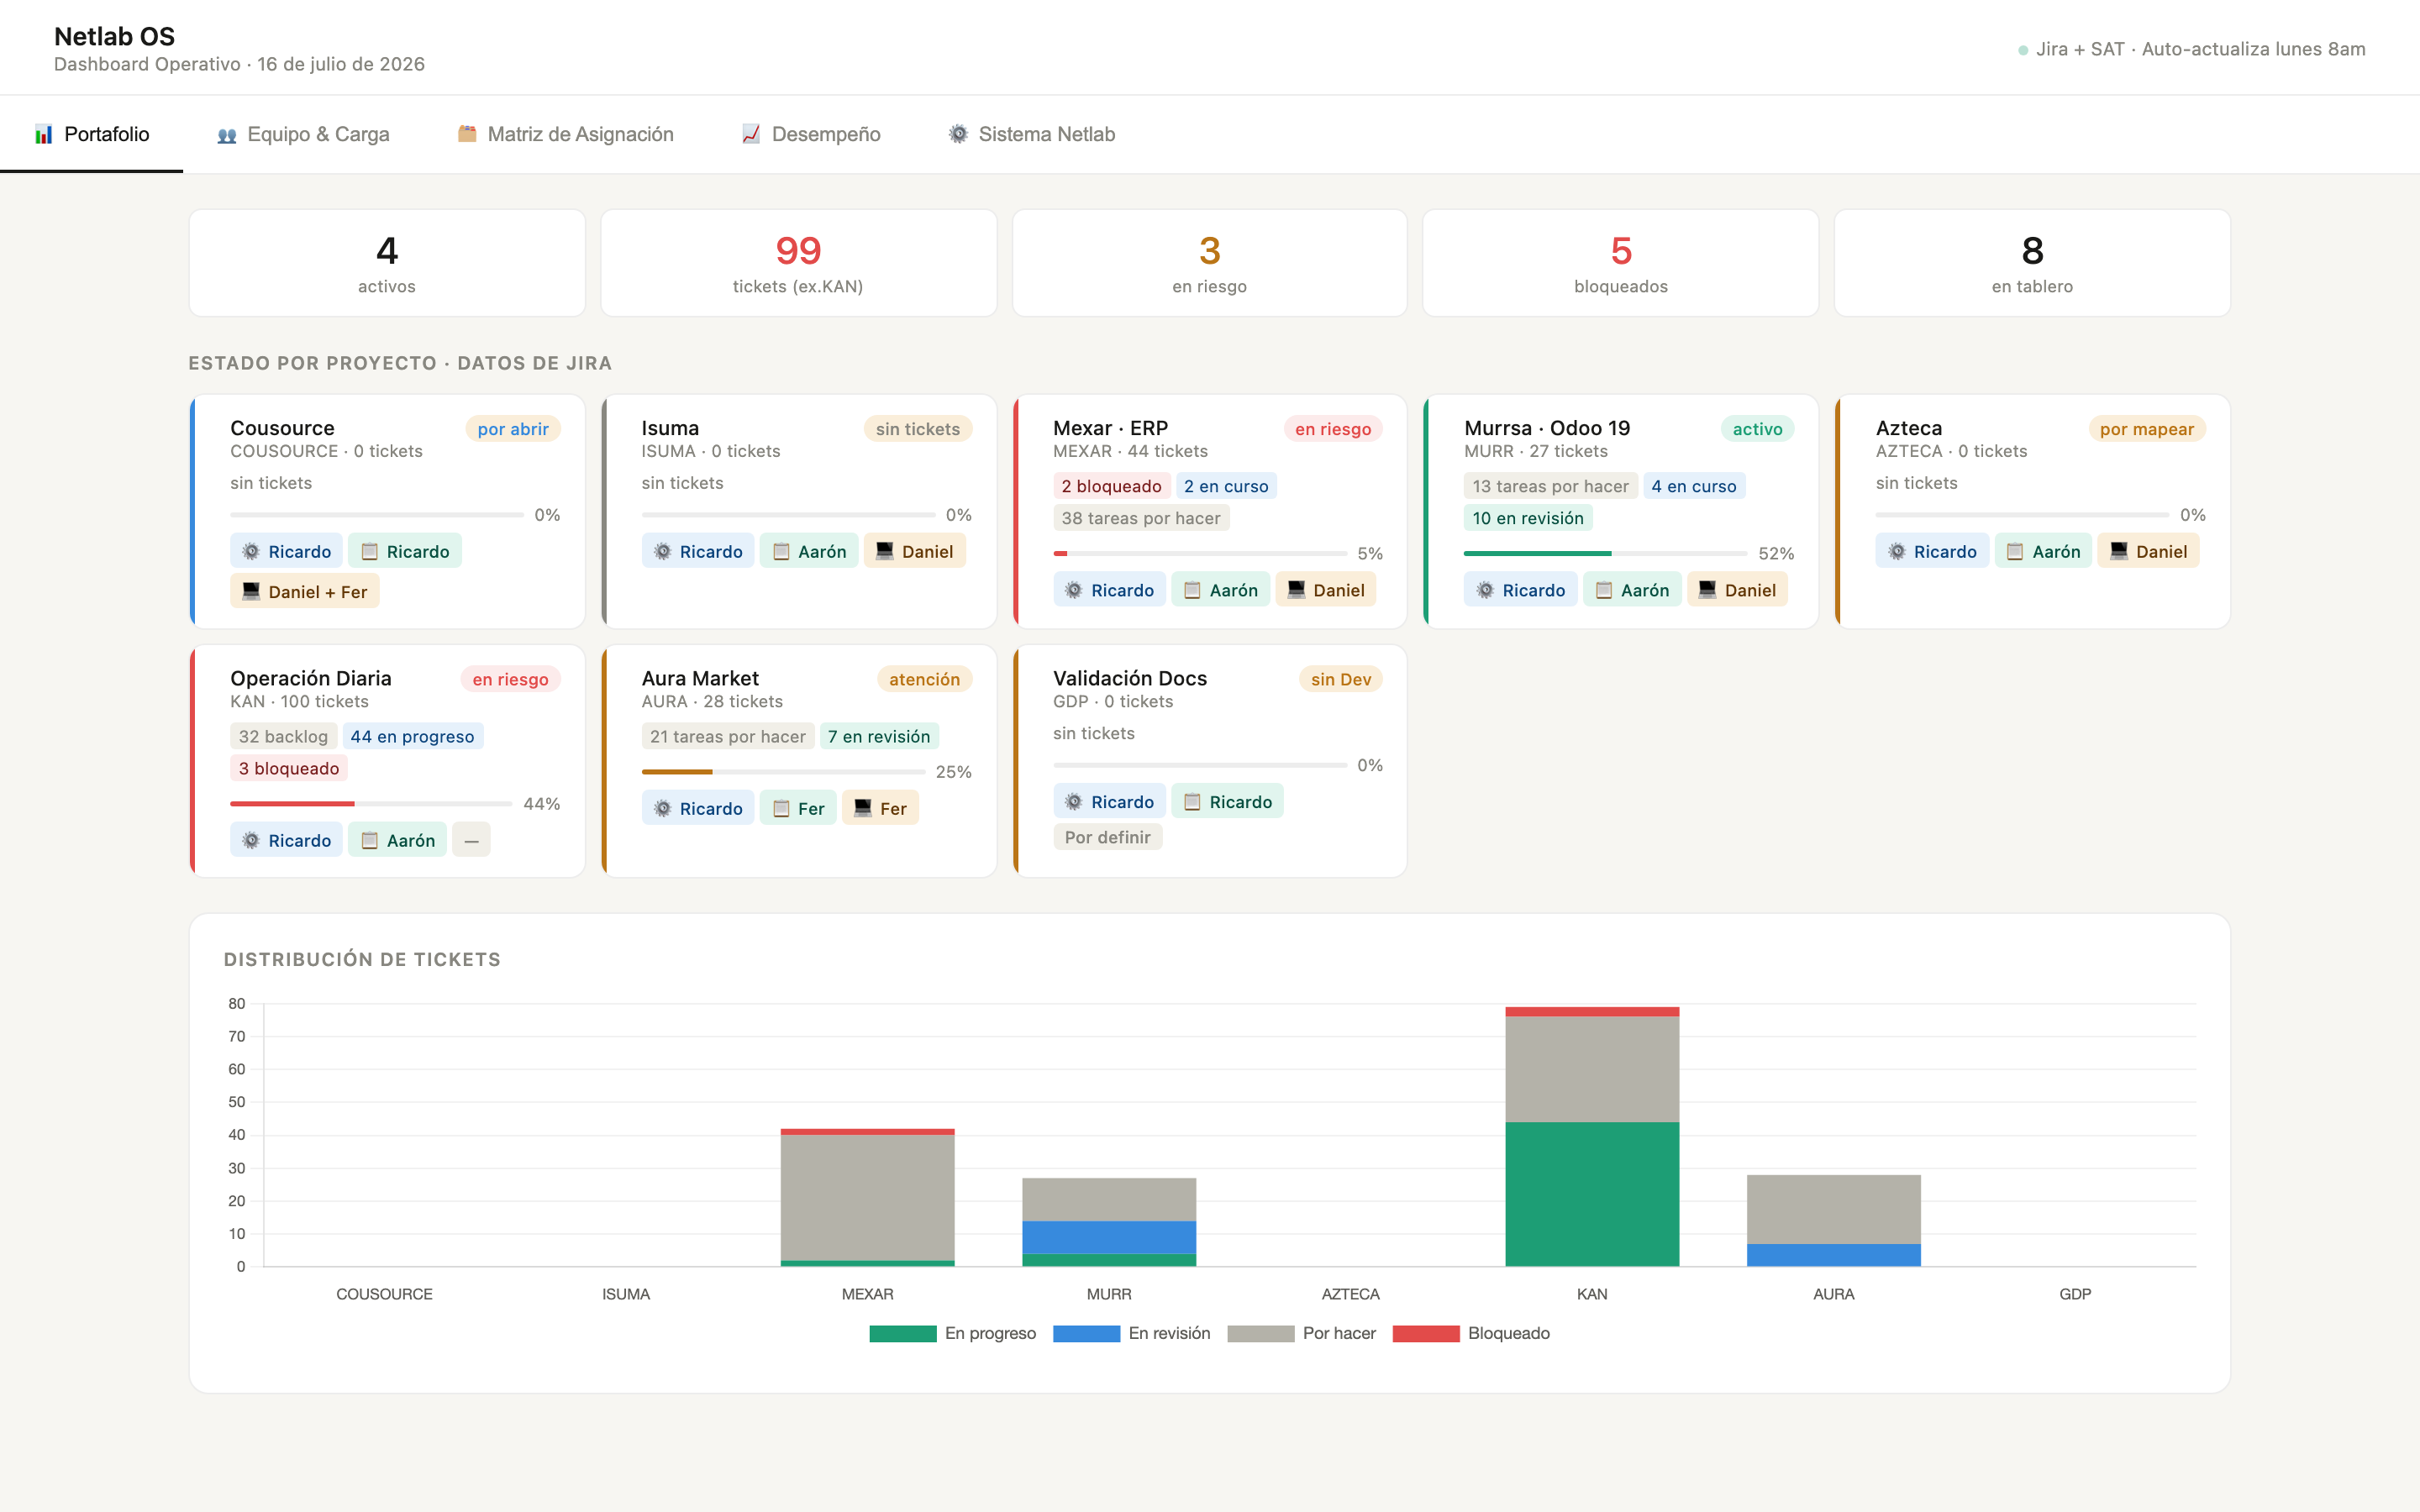Click the '13 tareas por hacer' tag
2420x1512 pixels.
1550,486
